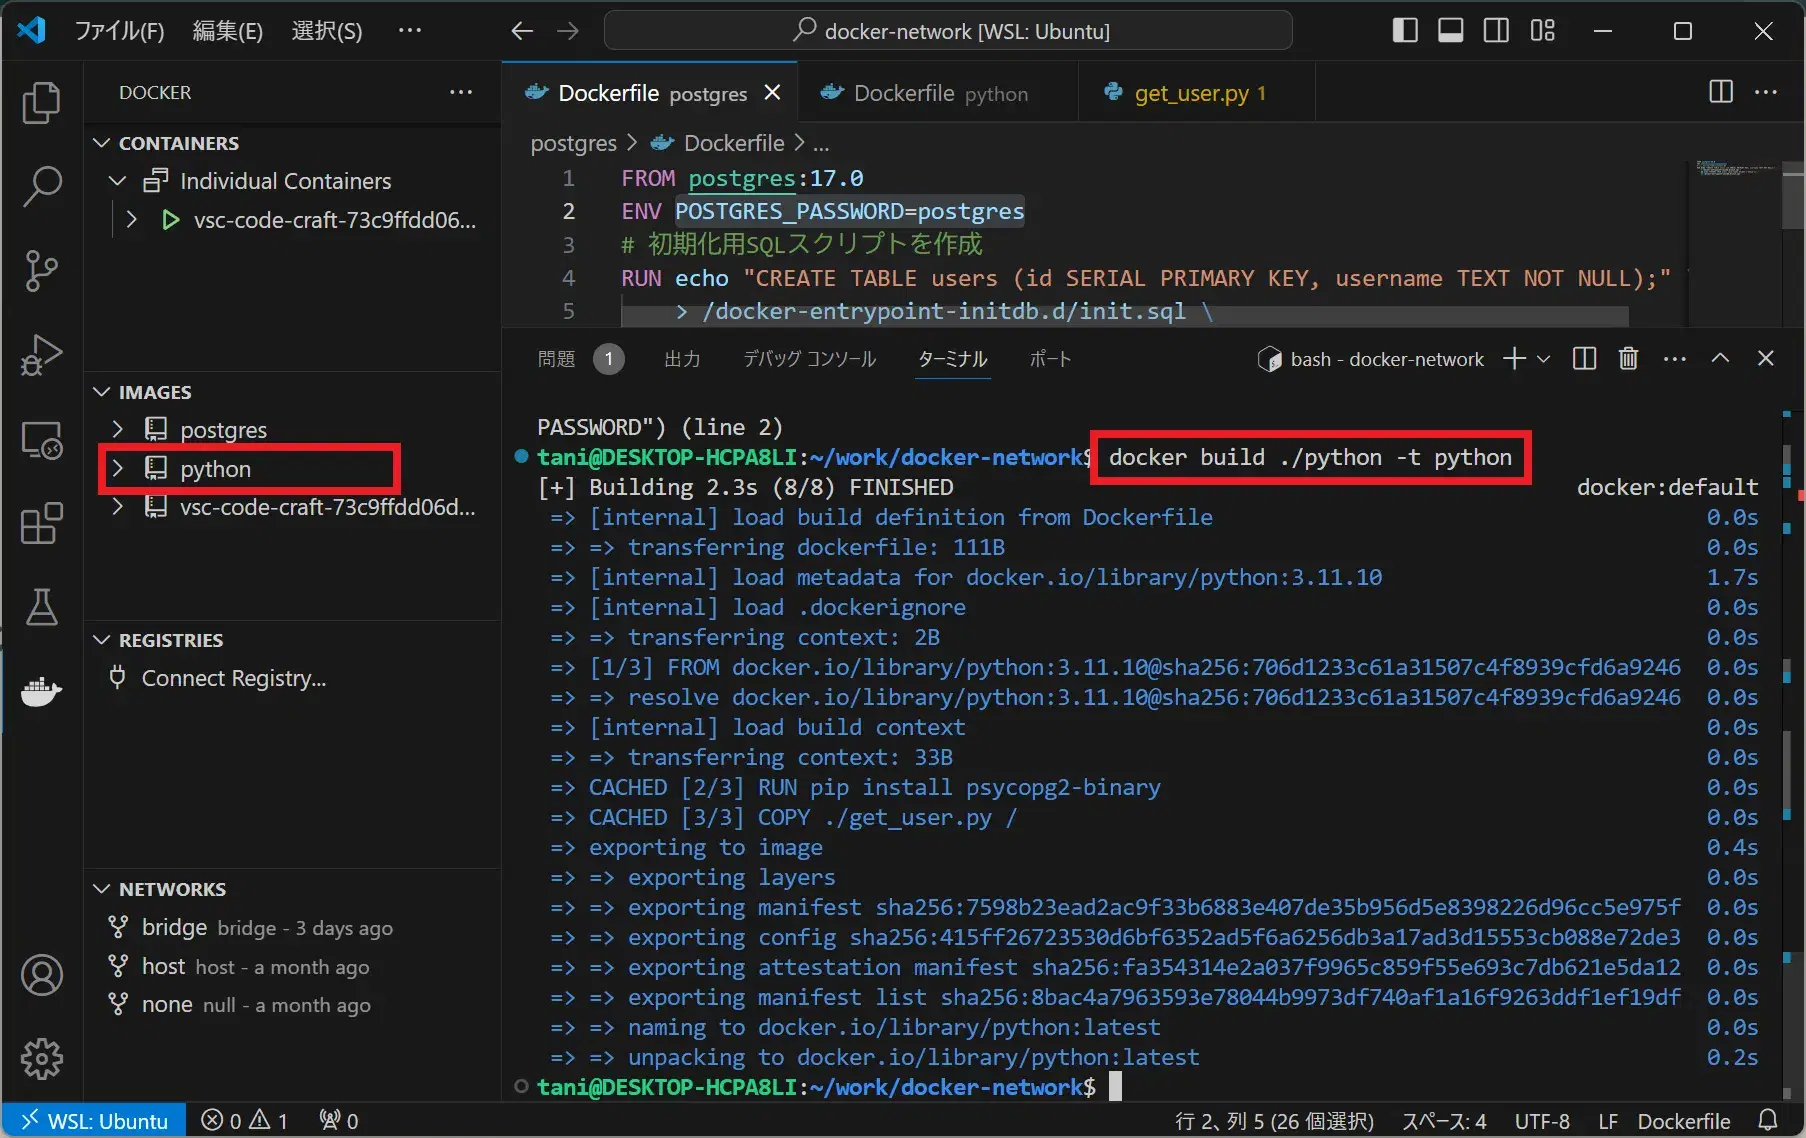Kill terminal with the trash icon

[x=1628, y=359]
